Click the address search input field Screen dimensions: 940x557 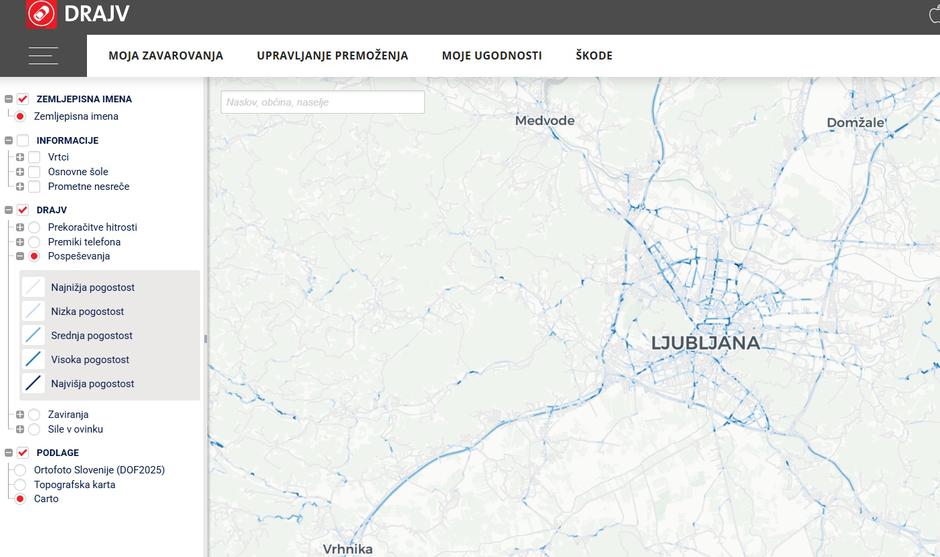(x=322, y=102)
